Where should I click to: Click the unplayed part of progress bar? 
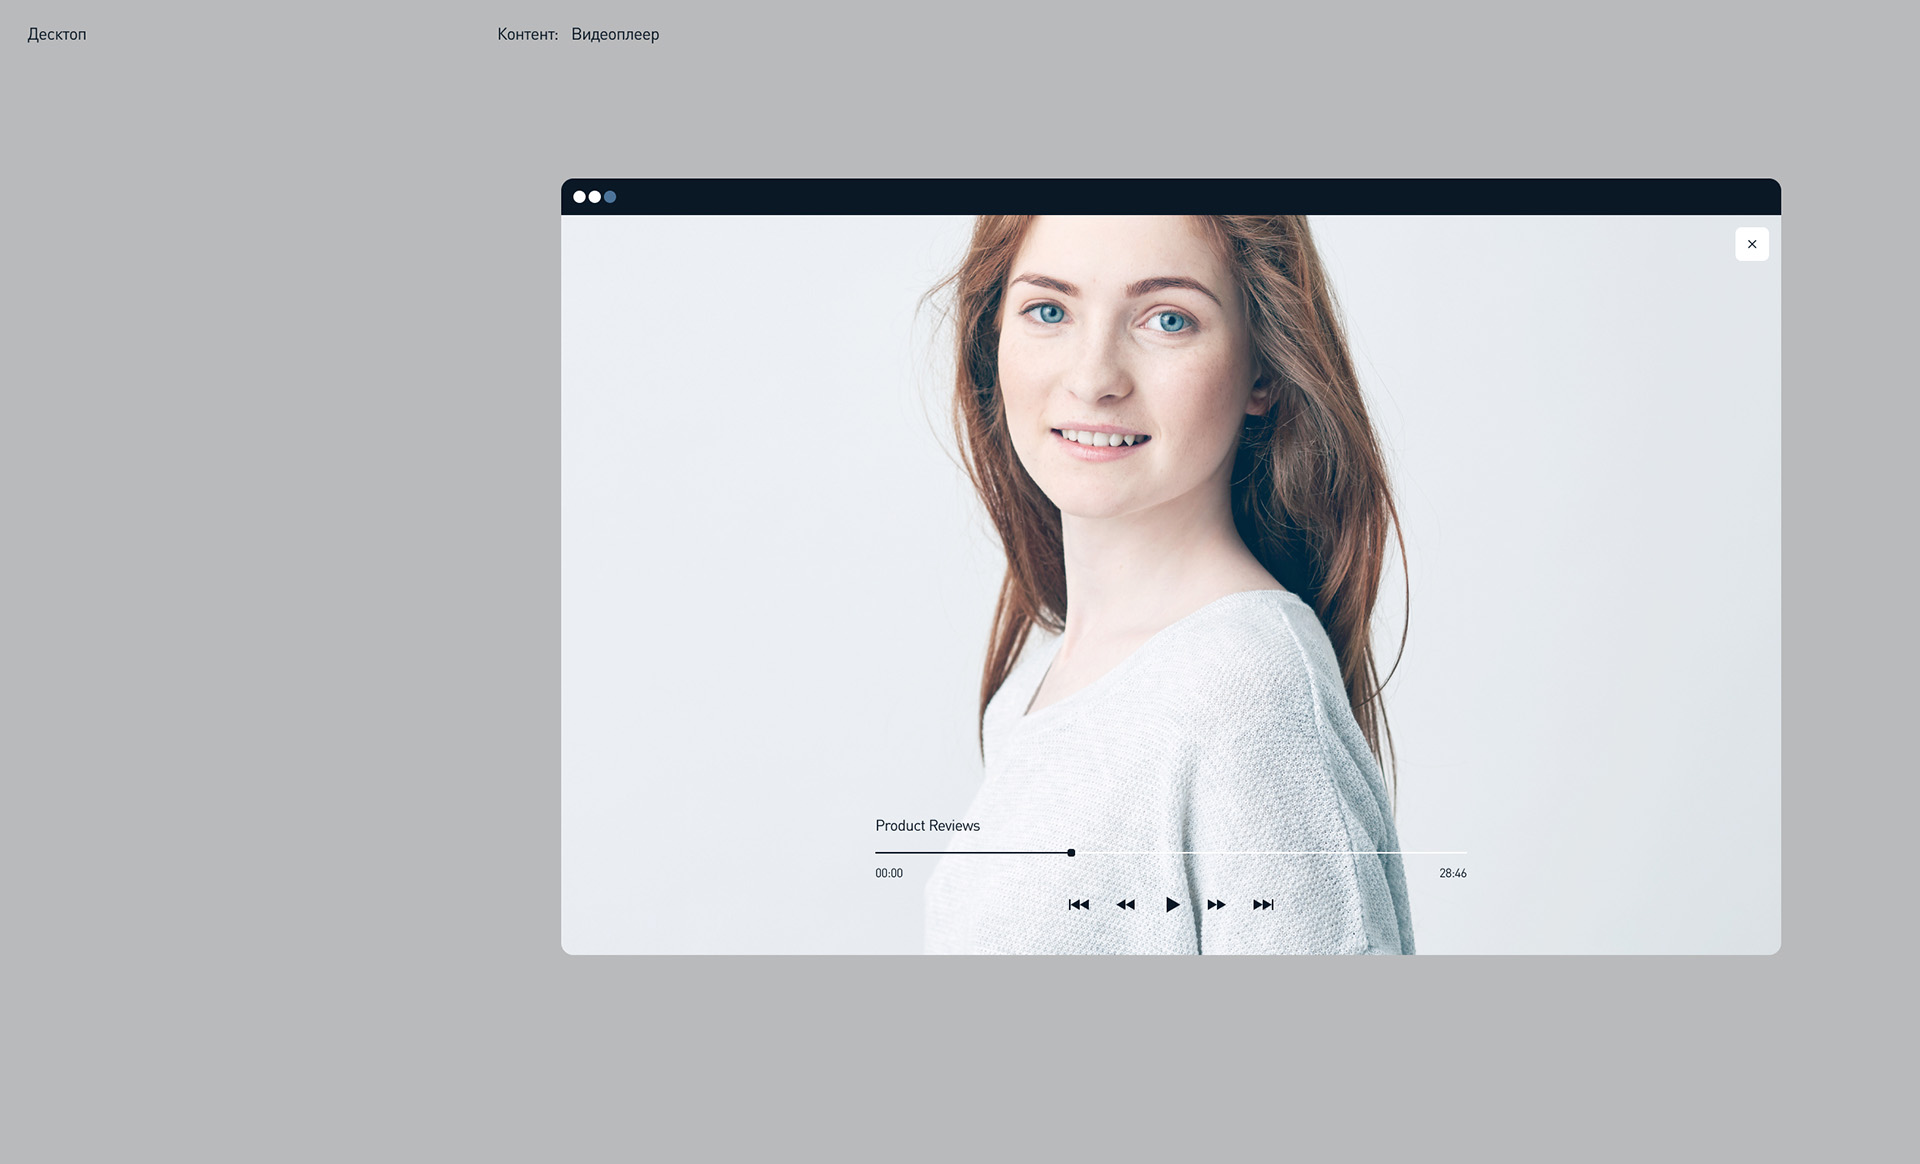tap(1270, 853)
